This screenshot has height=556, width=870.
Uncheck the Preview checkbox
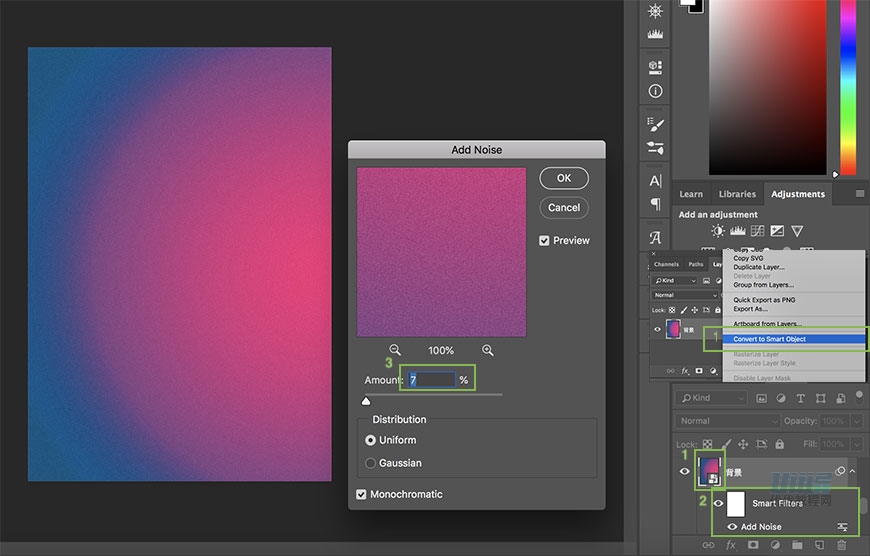(x=544, y=240)
